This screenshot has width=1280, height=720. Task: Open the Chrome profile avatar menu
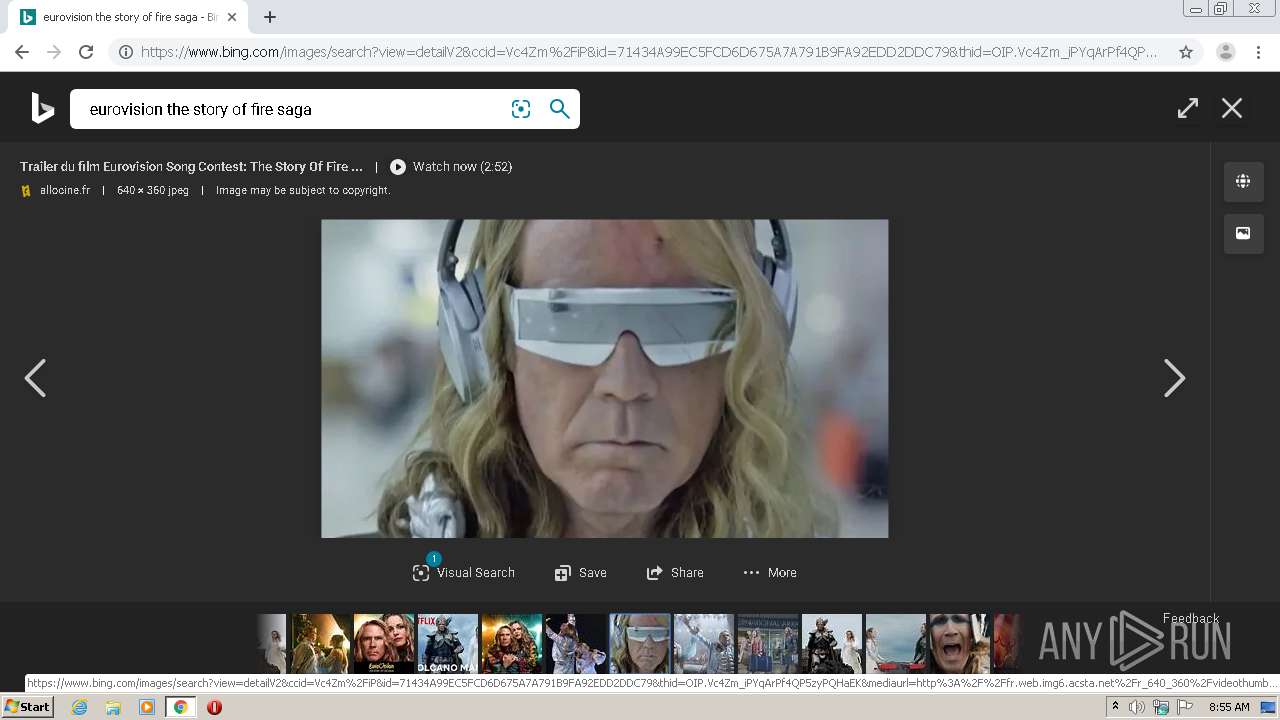(x=1226, y=52)
